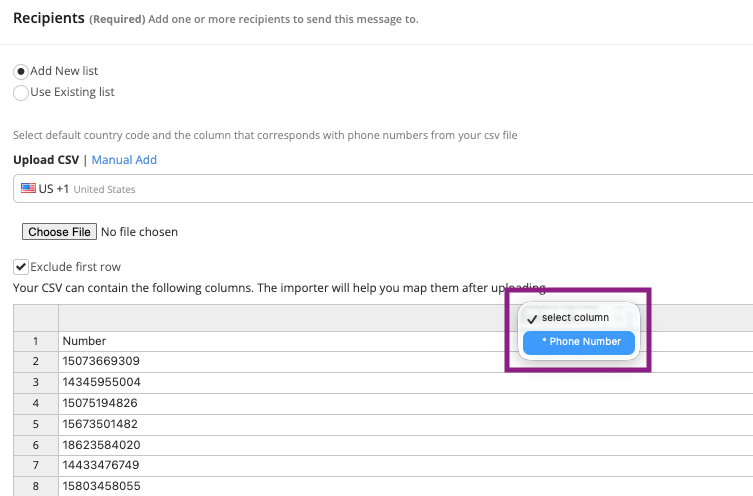Image resolution: width=753 pixels, height=496 pixels.
Task: Select the cell containing 15803458055
Action: (100, 486)
